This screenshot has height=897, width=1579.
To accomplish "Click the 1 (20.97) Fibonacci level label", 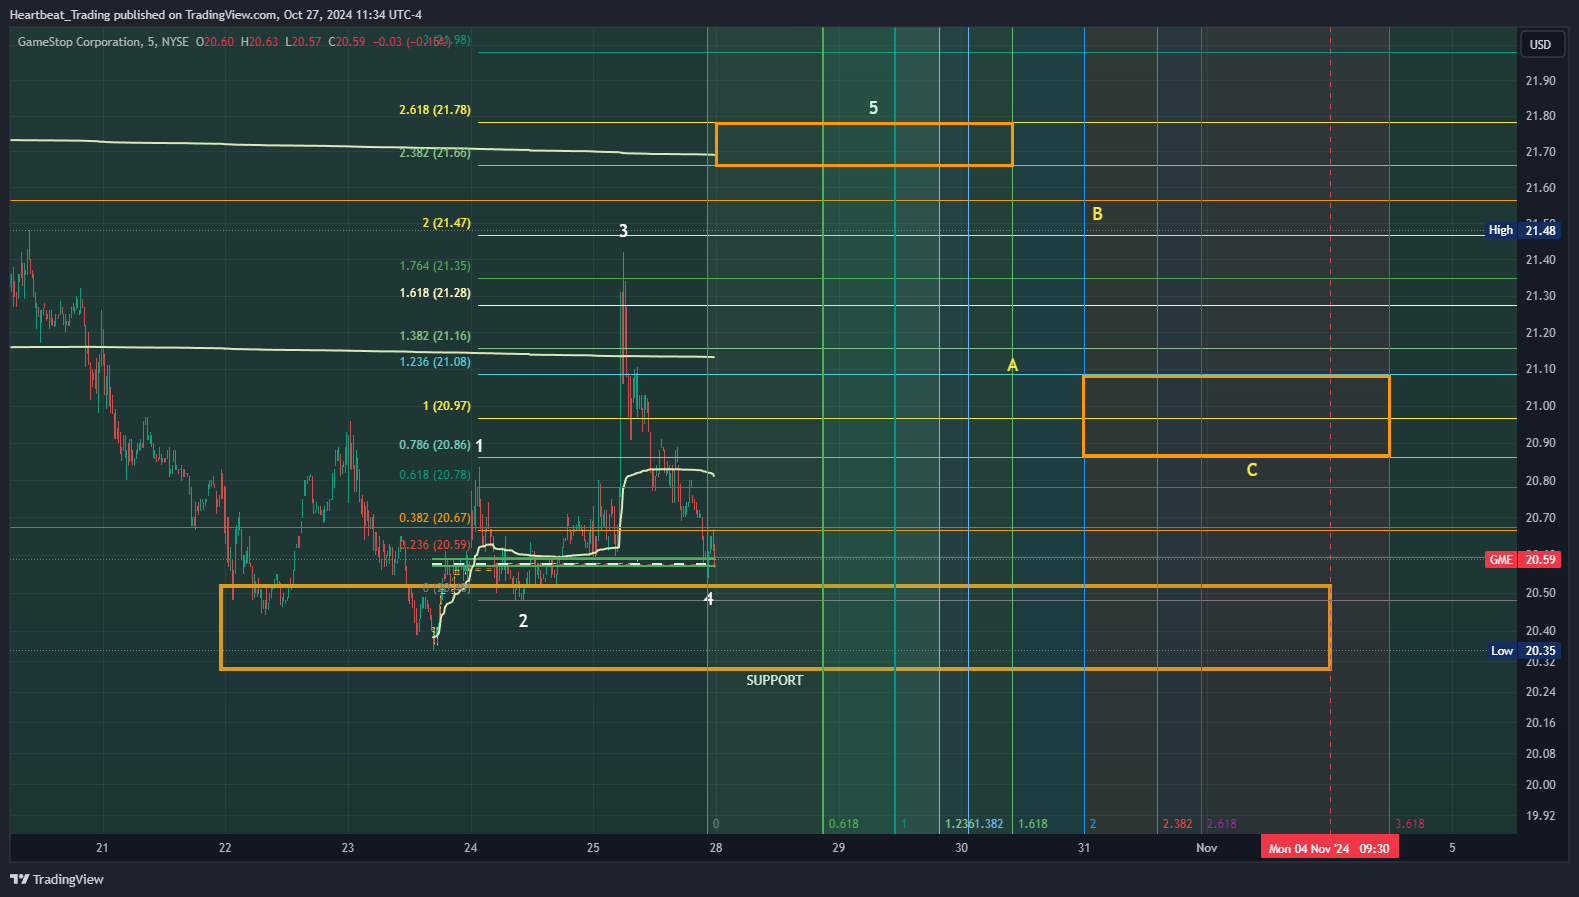I will (446, 406).
